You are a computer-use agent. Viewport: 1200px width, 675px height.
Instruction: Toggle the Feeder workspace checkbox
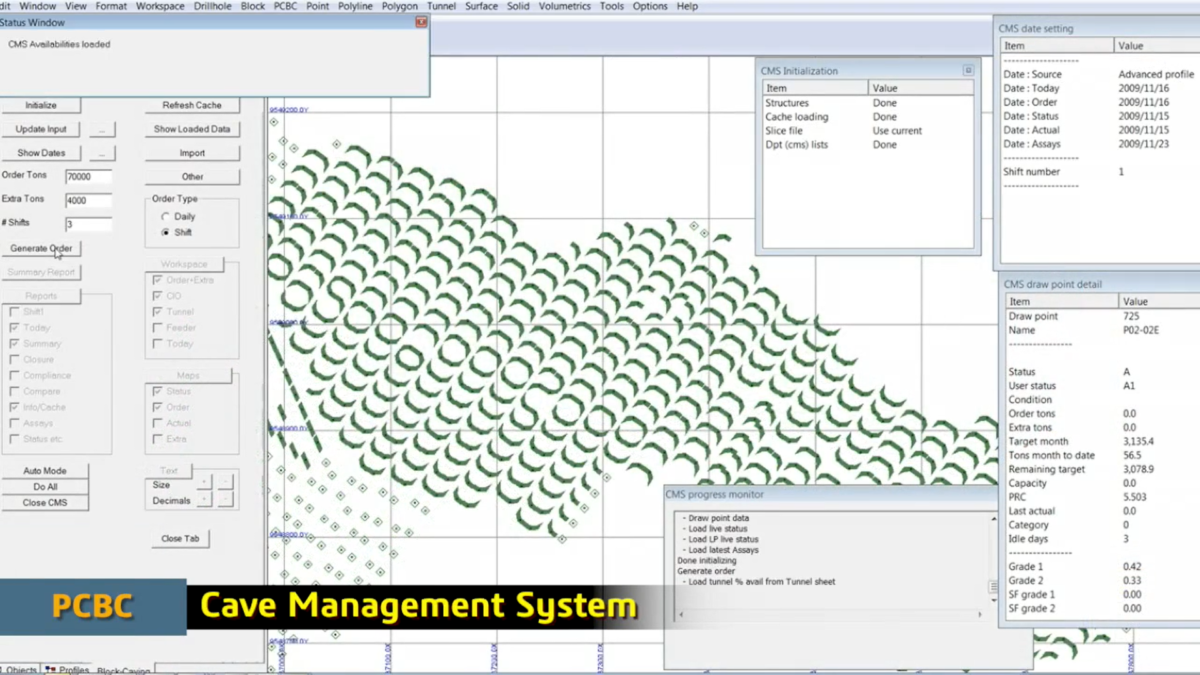coord(157,328)
